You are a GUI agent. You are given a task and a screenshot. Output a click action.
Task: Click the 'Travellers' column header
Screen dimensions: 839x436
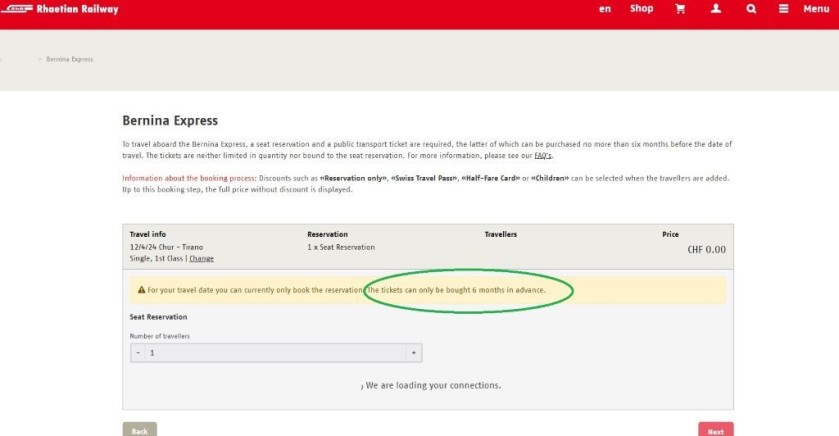(x=501, y=234)
